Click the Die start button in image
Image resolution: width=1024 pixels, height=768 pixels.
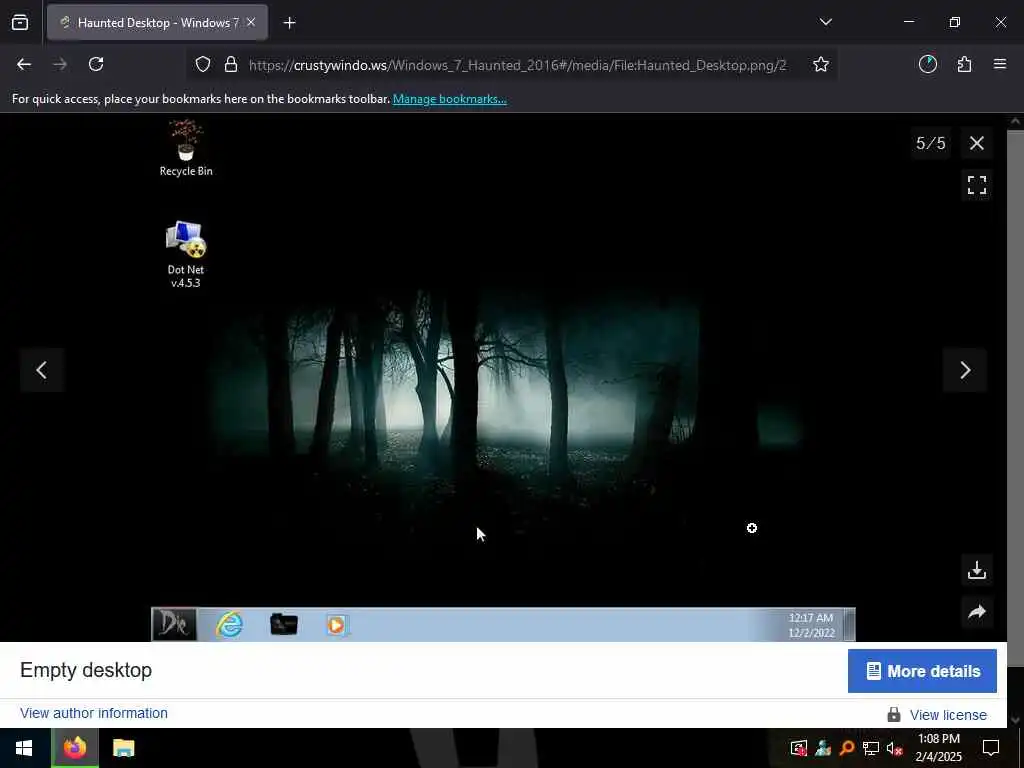tap(174, 624)
